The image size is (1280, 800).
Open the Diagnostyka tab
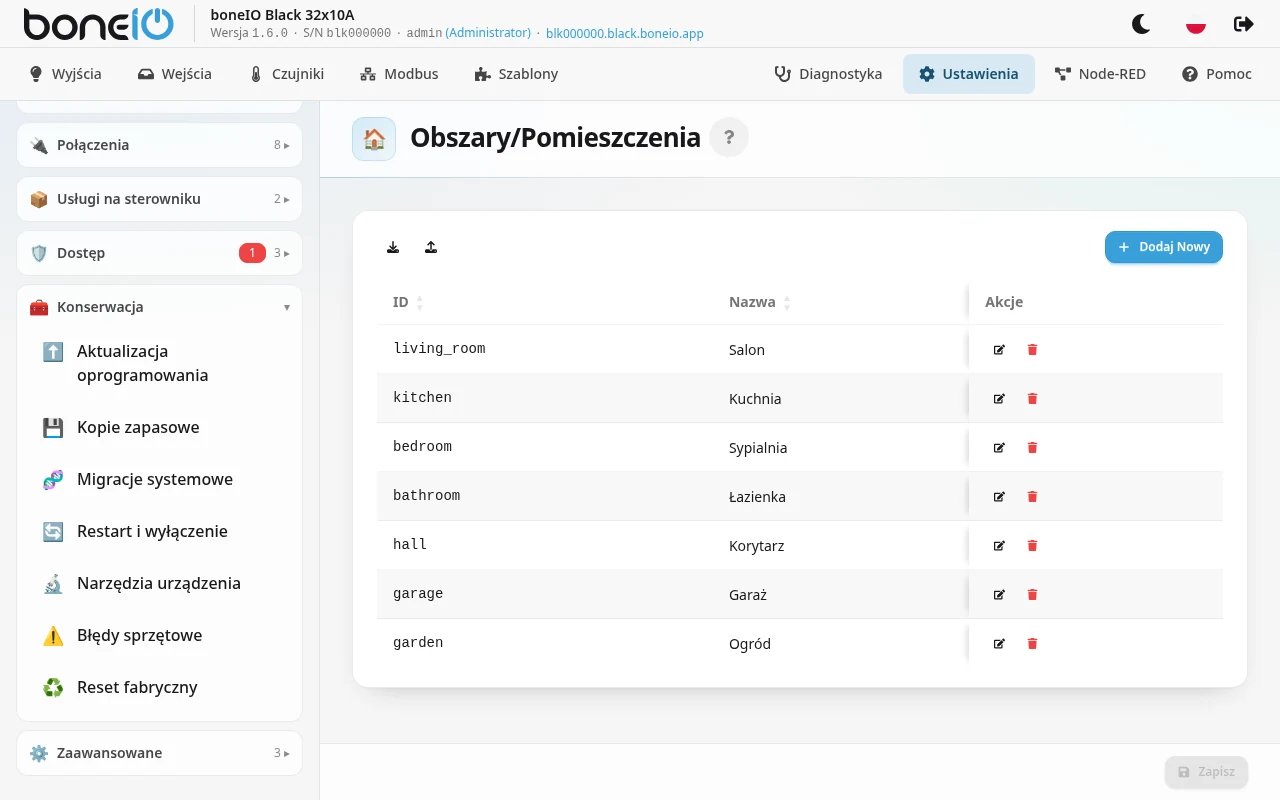tap(828, 74)
